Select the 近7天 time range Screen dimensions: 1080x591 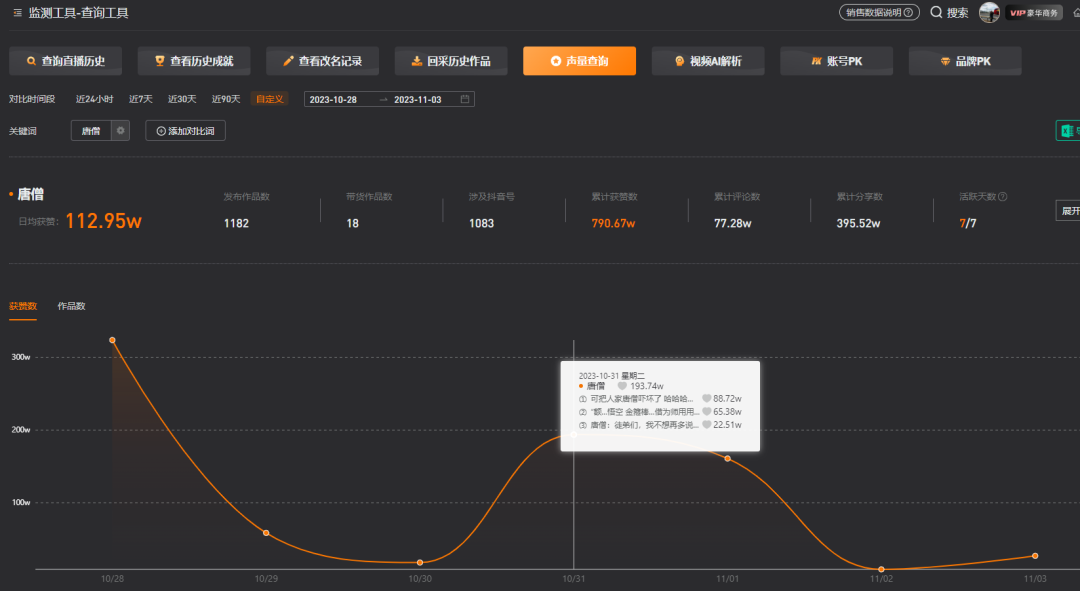pyautogui.click(x=141, y=99)
